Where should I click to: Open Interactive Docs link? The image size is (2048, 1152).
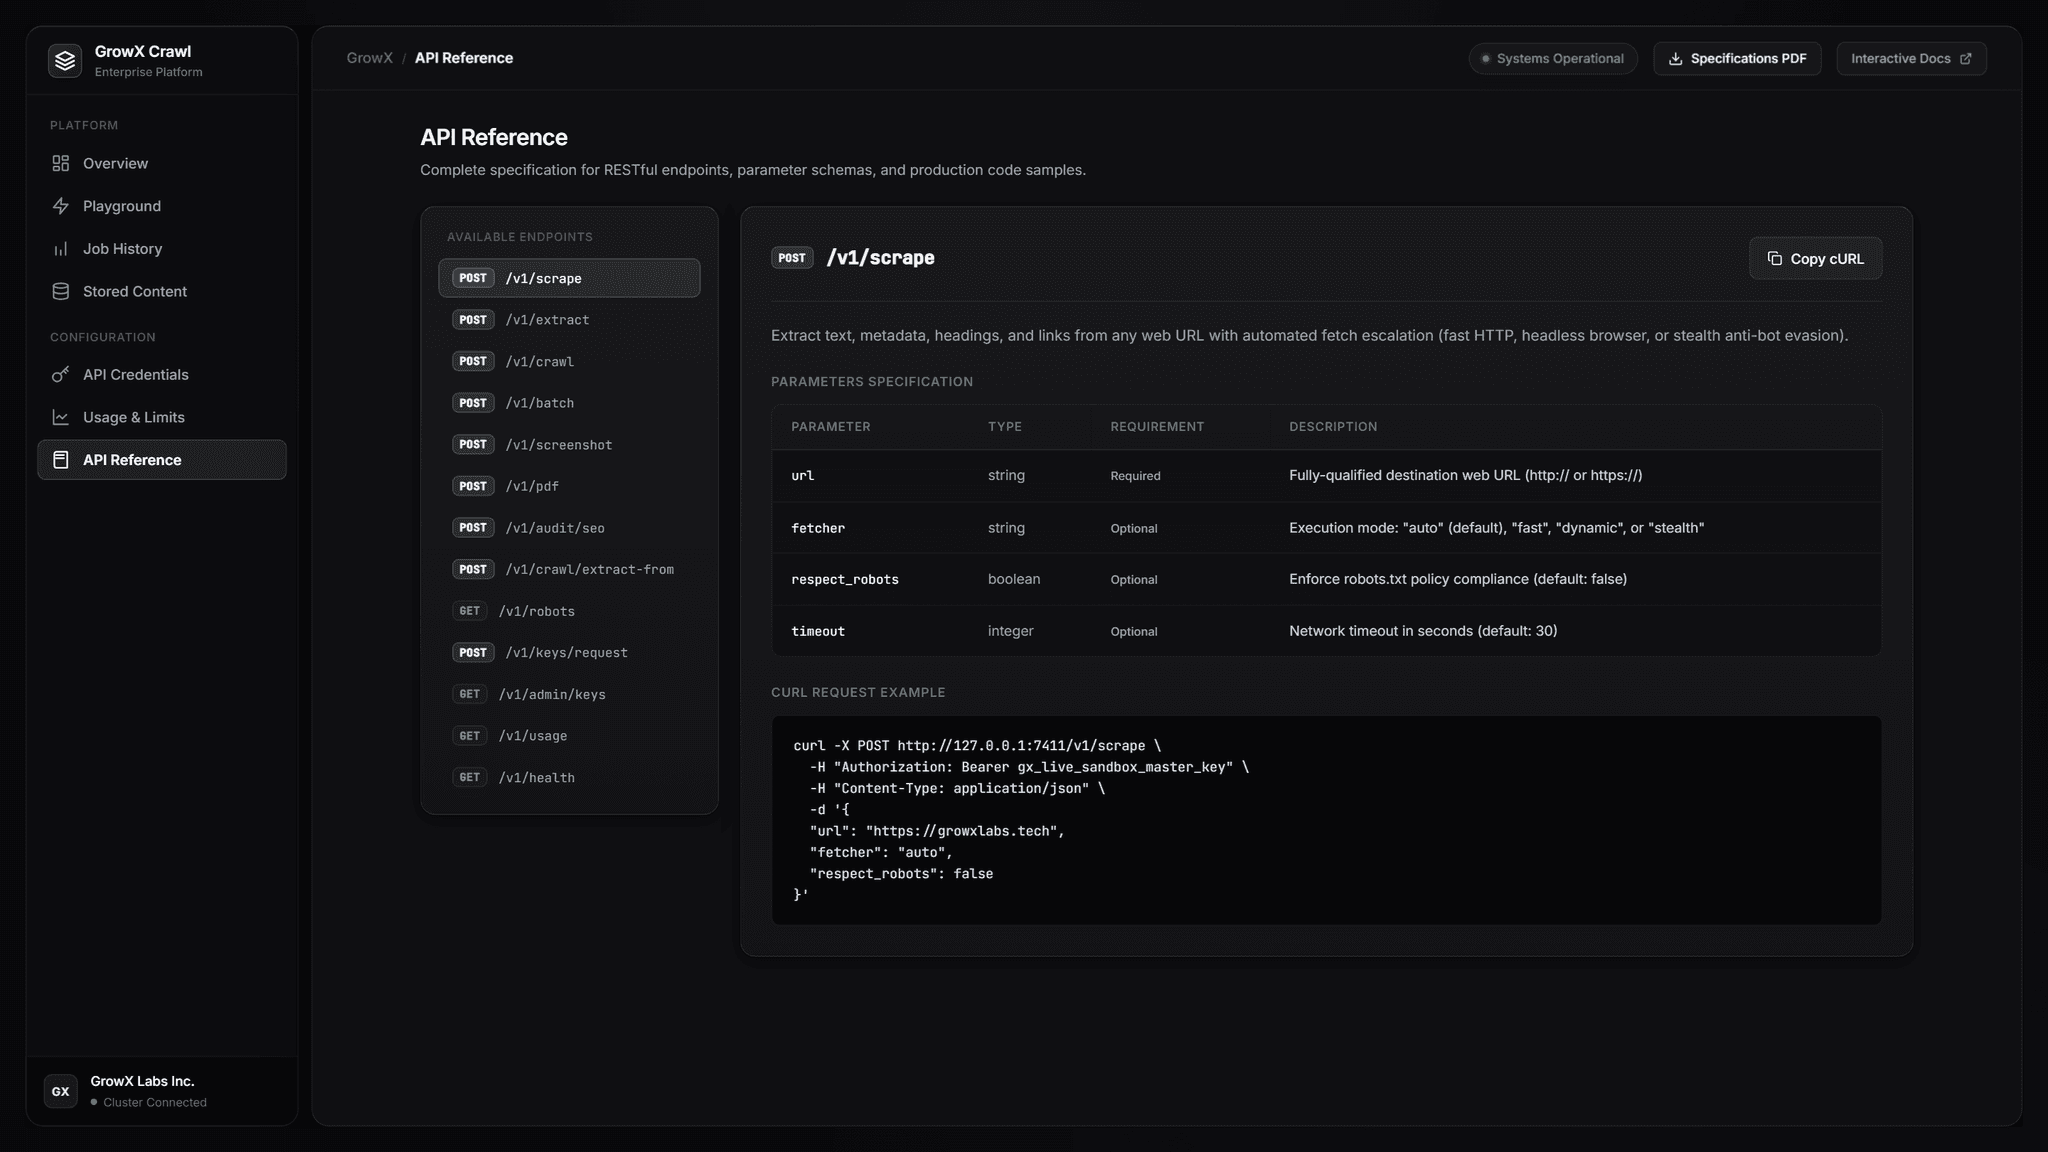pos(1911,59)
